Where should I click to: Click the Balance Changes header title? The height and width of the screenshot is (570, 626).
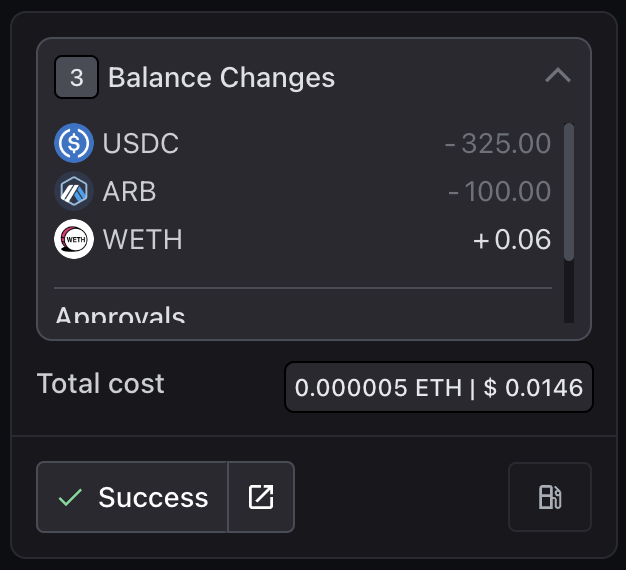point(221,77)
